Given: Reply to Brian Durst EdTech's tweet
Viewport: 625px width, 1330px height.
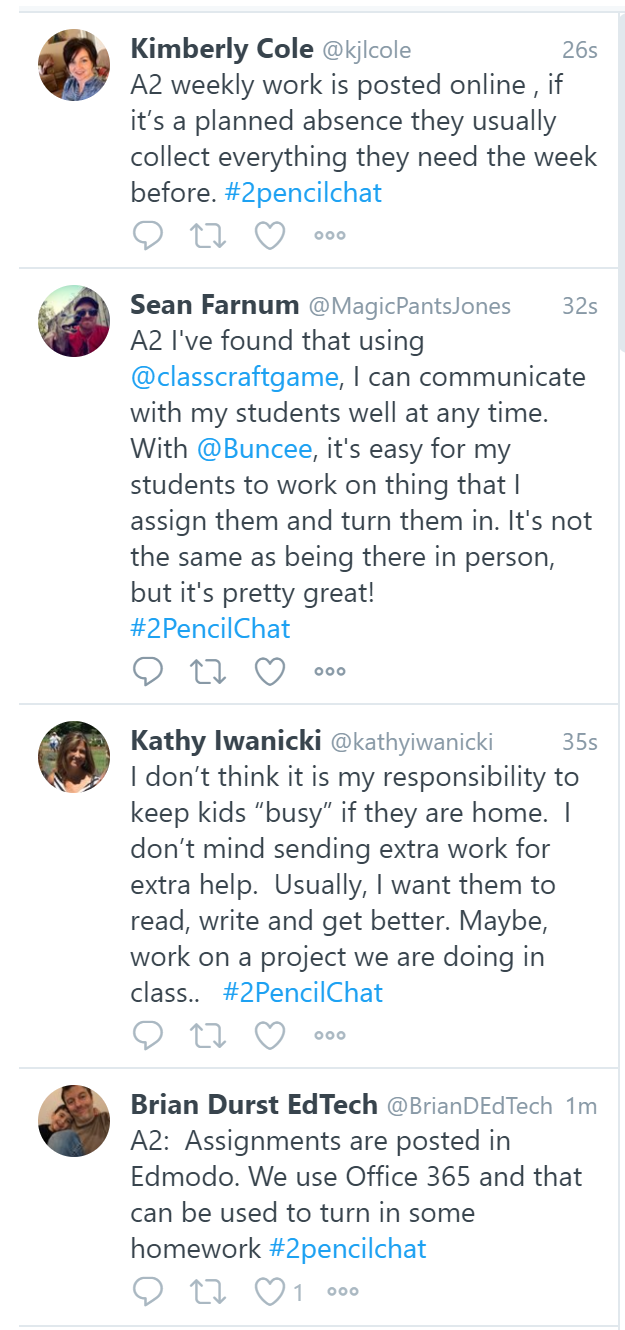Looking at the screenshot, I should point(148,1292).
